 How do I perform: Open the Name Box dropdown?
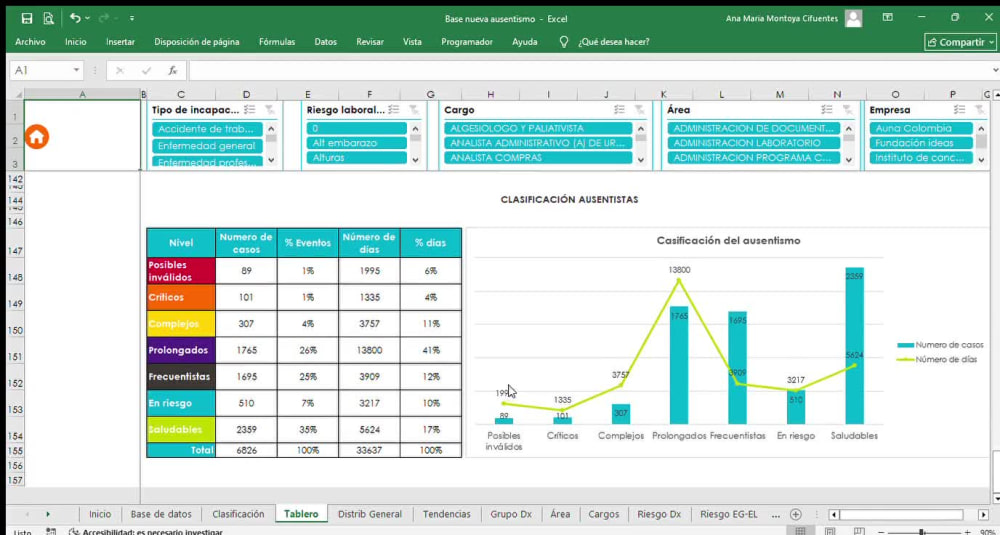pyautogui.click(x=77, y=70)
